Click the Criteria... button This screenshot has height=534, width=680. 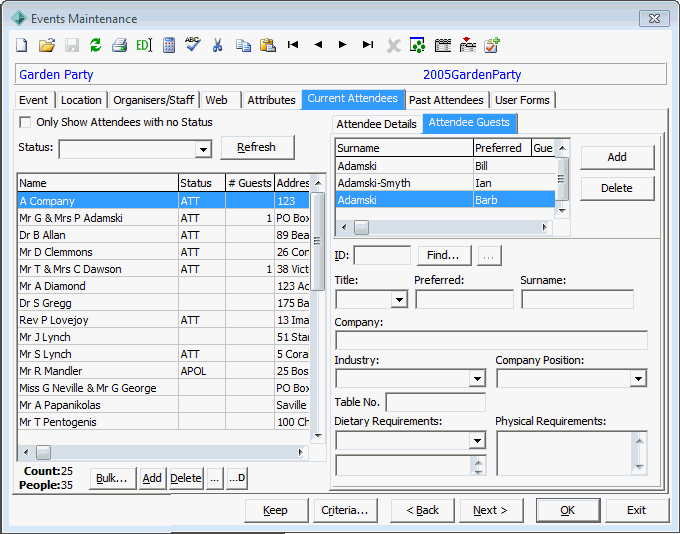(x=345, y=510)
